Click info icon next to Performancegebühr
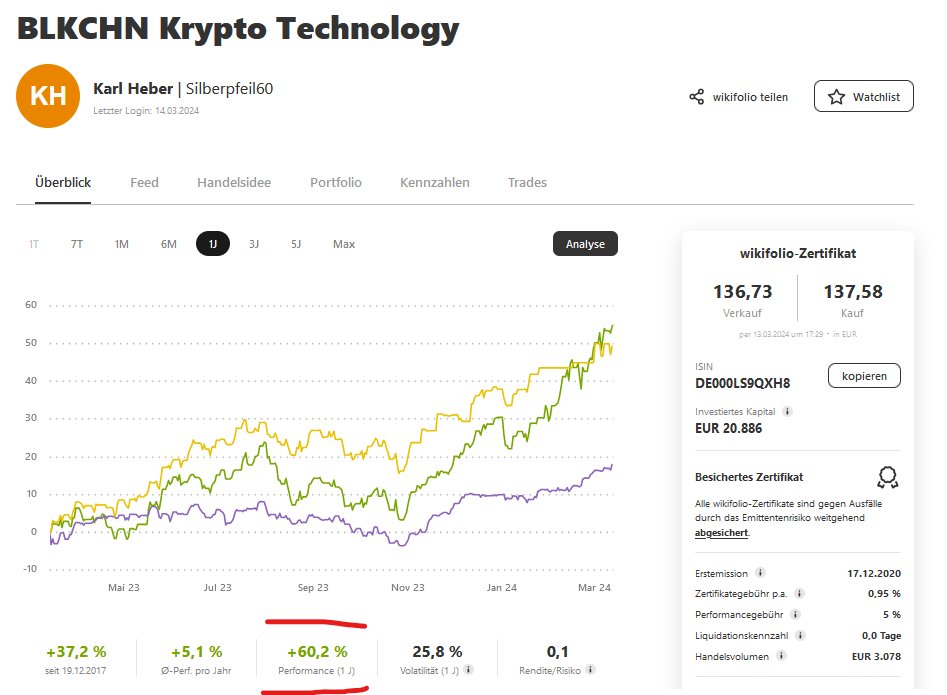Screen dimensions: 947x695 (x=795, y=614)
